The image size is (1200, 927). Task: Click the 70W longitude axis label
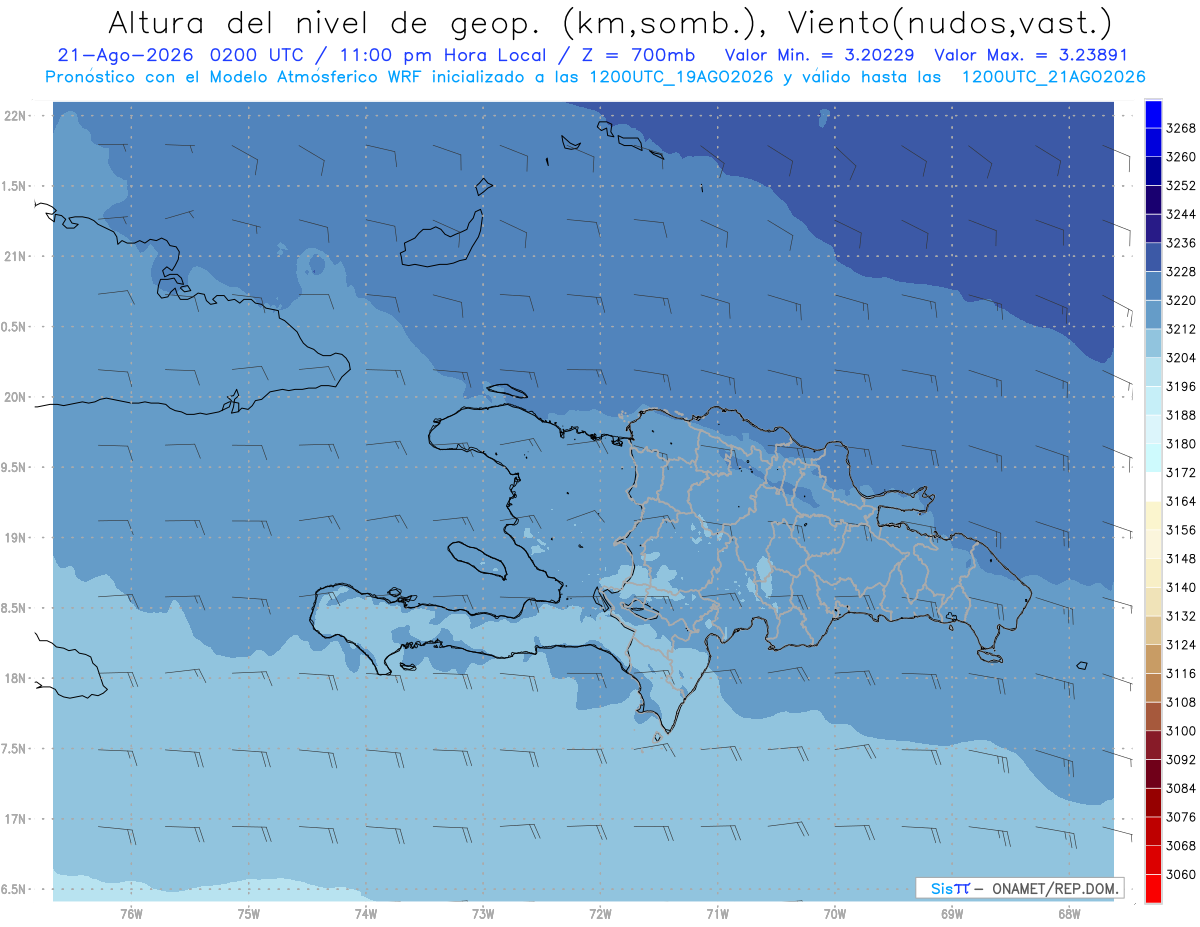pyautogui.click(x=835, y=913)
